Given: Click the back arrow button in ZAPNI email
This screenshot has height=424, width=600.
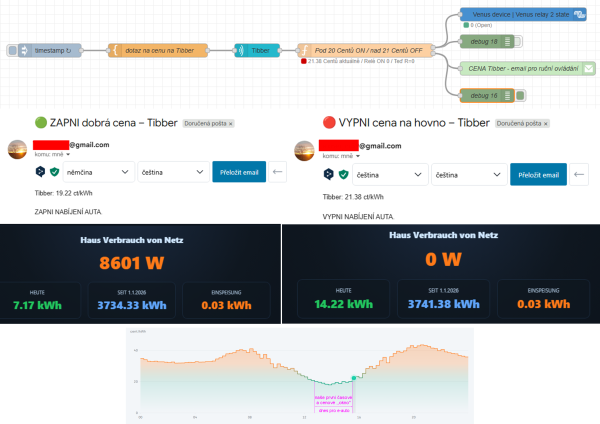Looking at the screenshot, I should point(277,172).
